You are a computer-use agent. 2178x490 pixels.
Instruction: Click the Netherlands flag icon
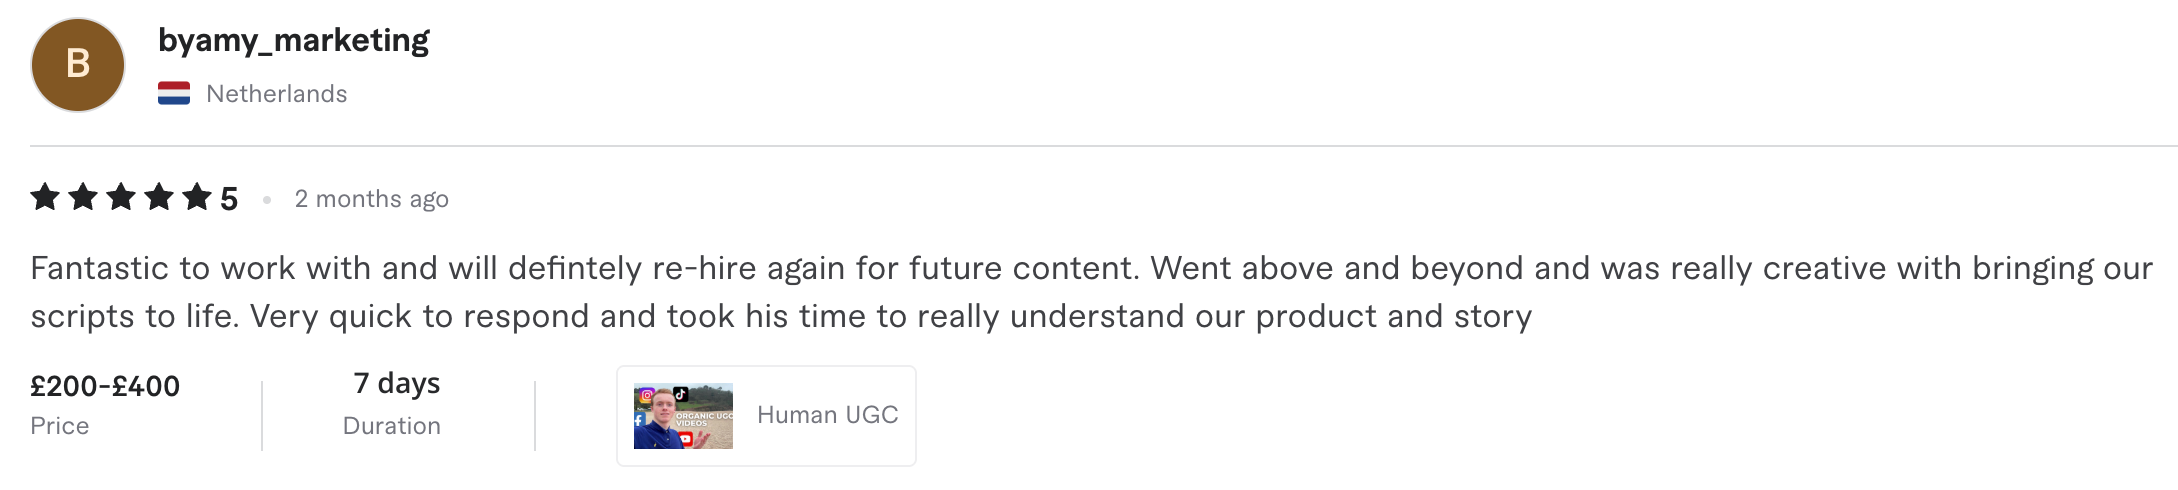[174, 94]
